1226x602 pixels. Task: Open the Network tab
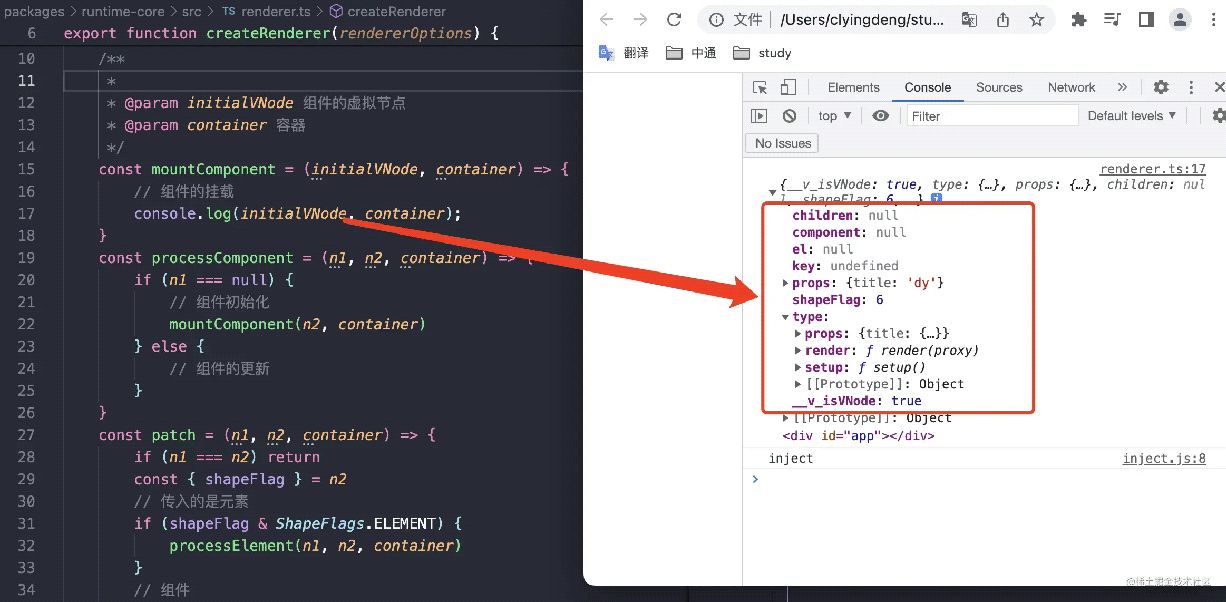click(1071, 87)
